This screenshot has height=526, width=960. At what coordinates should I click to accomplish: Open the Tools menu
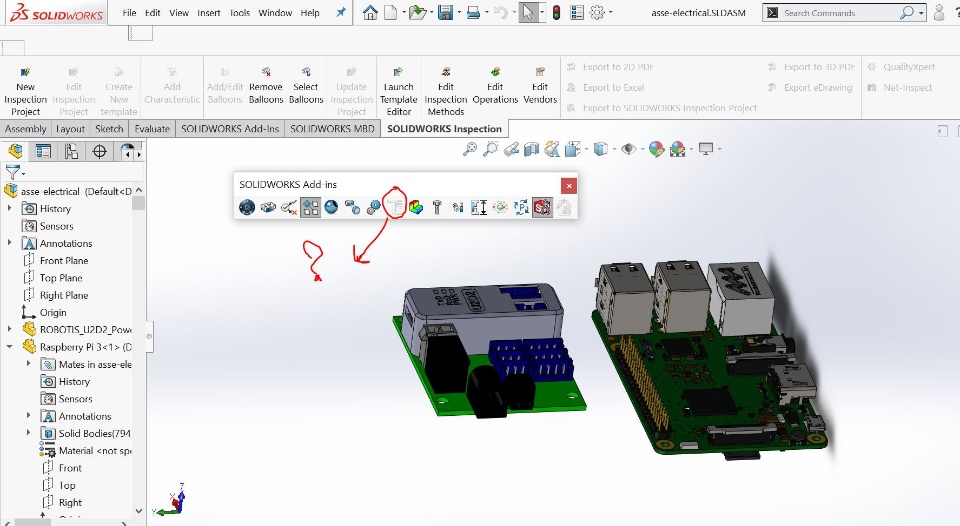(x=239, y=12)
